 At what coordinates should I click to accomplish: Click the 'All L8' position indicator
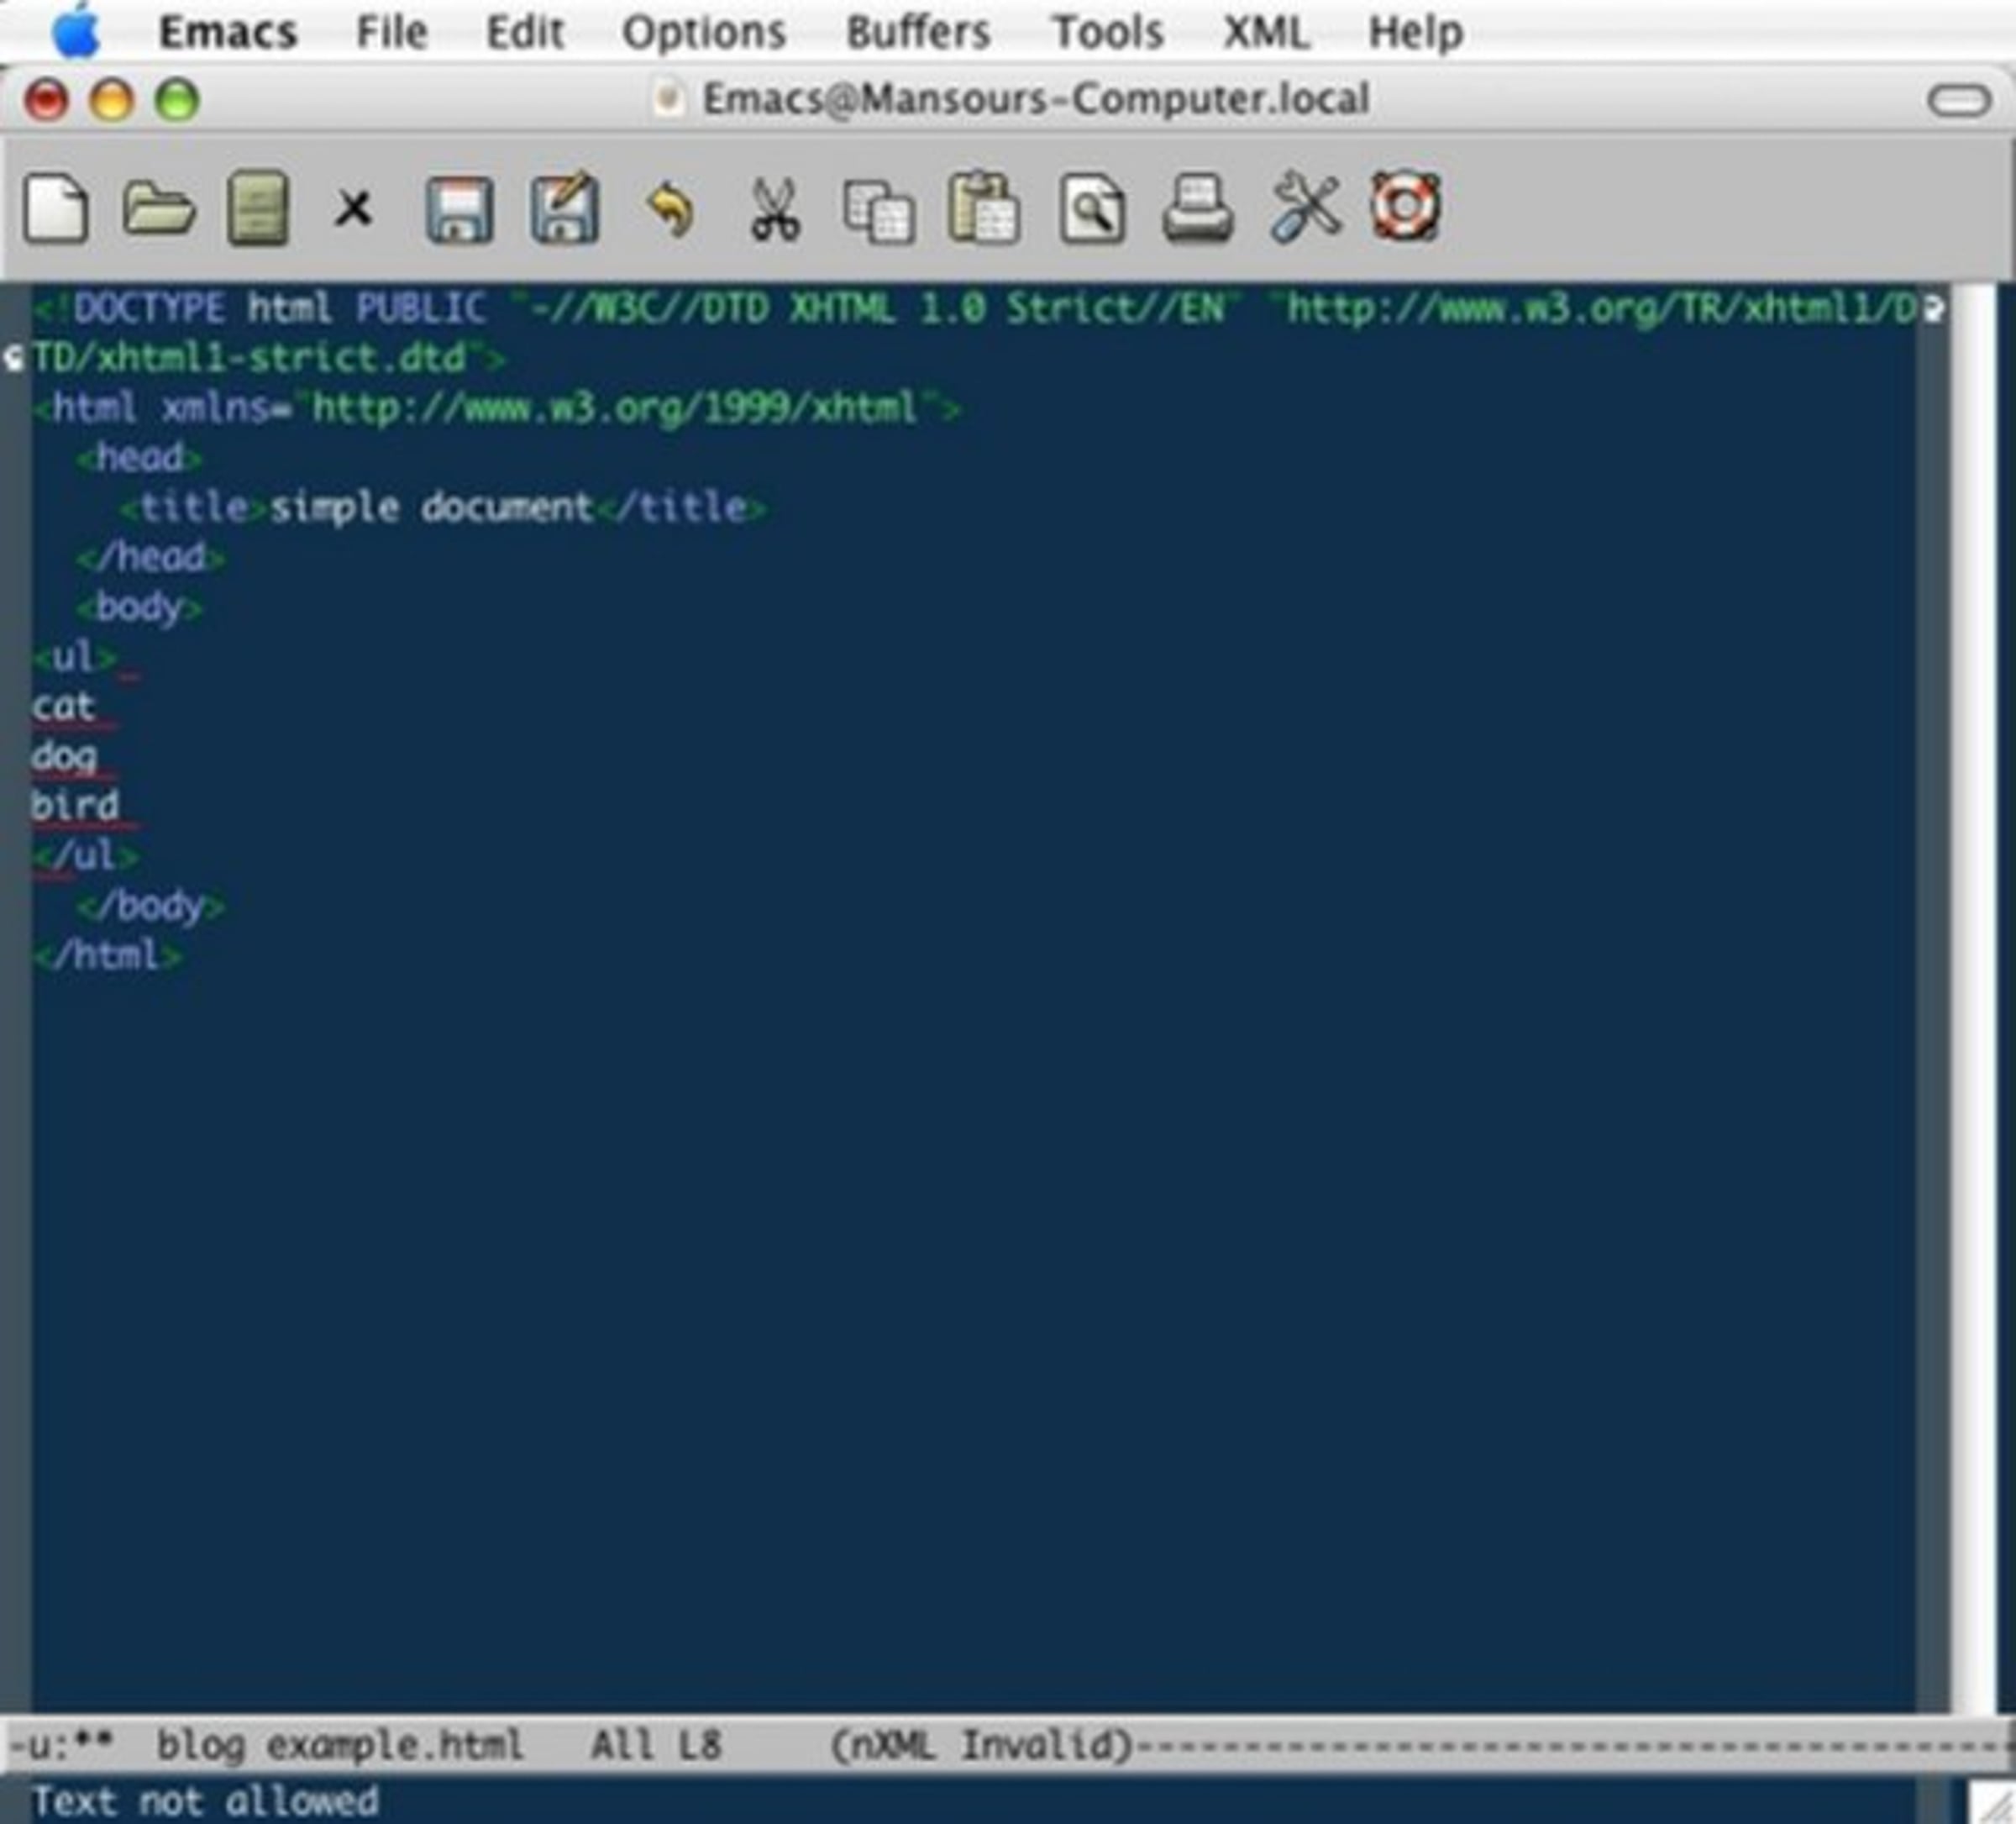point(655,1744)
